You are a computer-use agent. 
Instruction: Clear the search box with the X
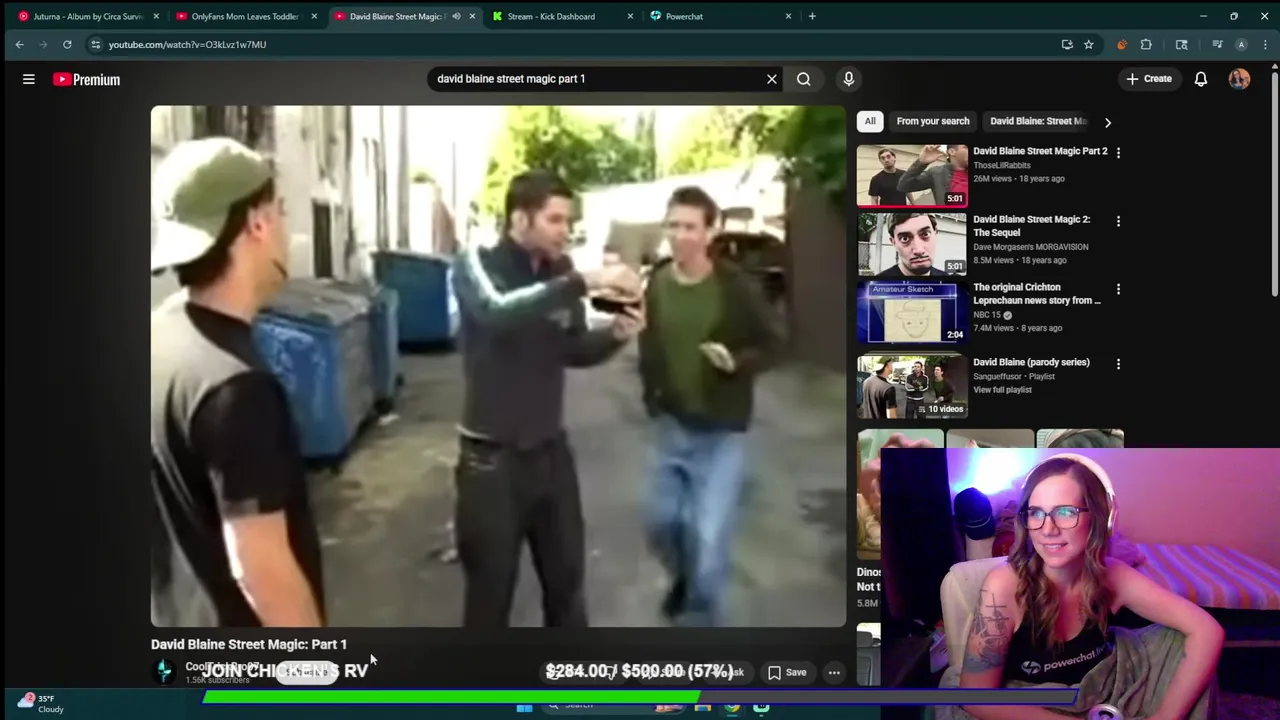[x=772, y=79]
